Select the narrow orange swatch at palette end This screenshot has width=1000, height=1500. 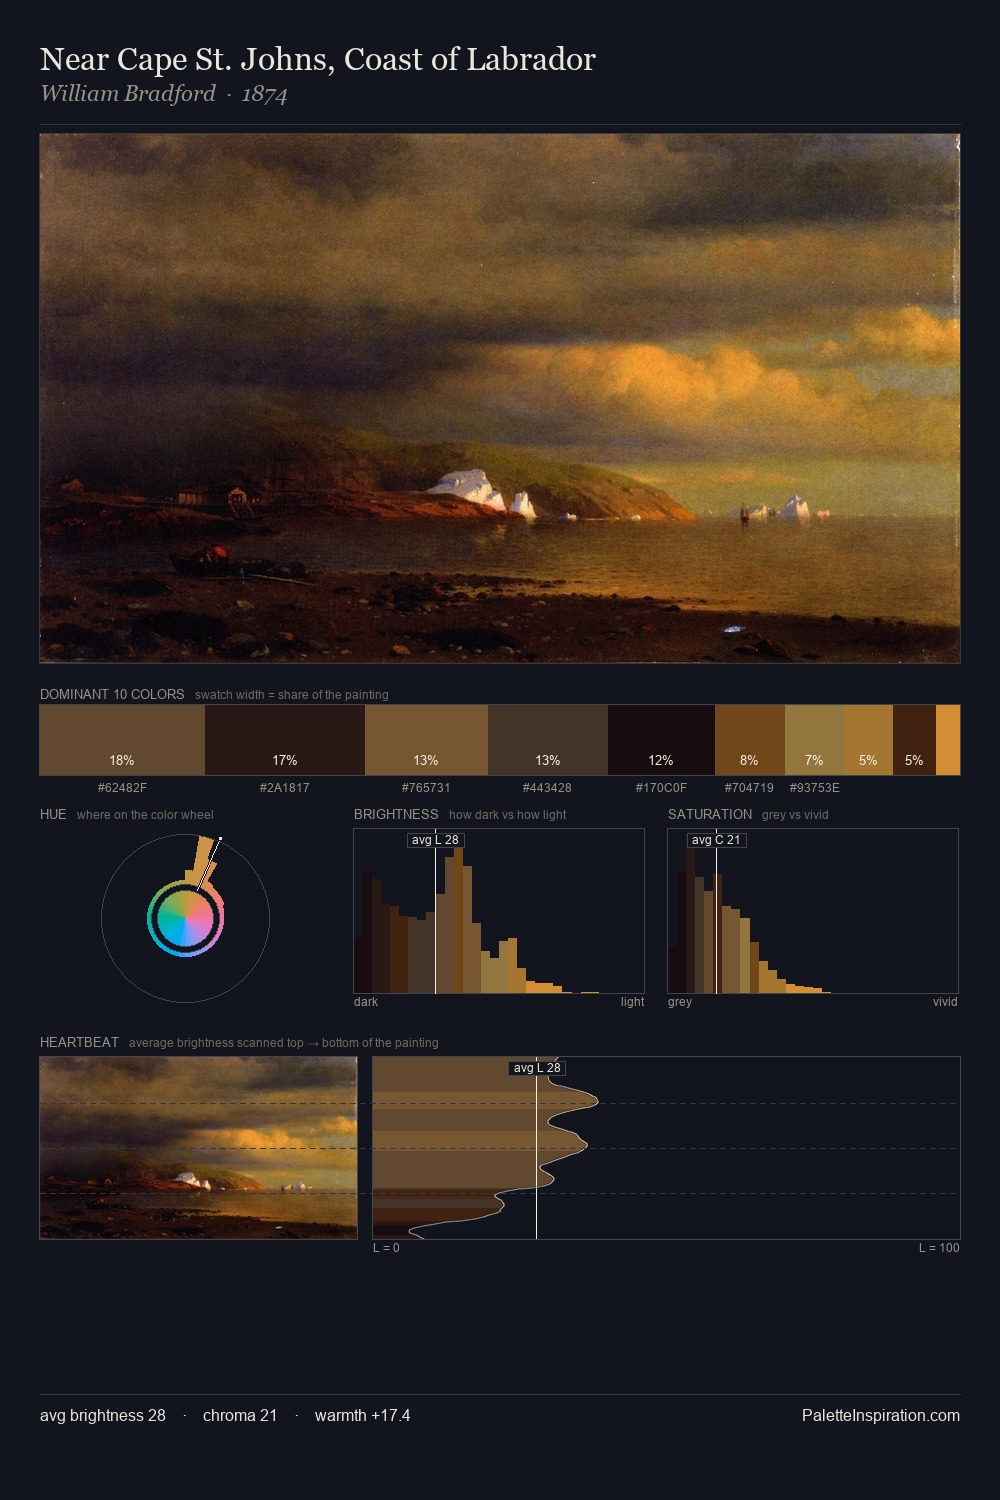click(948, 740)
